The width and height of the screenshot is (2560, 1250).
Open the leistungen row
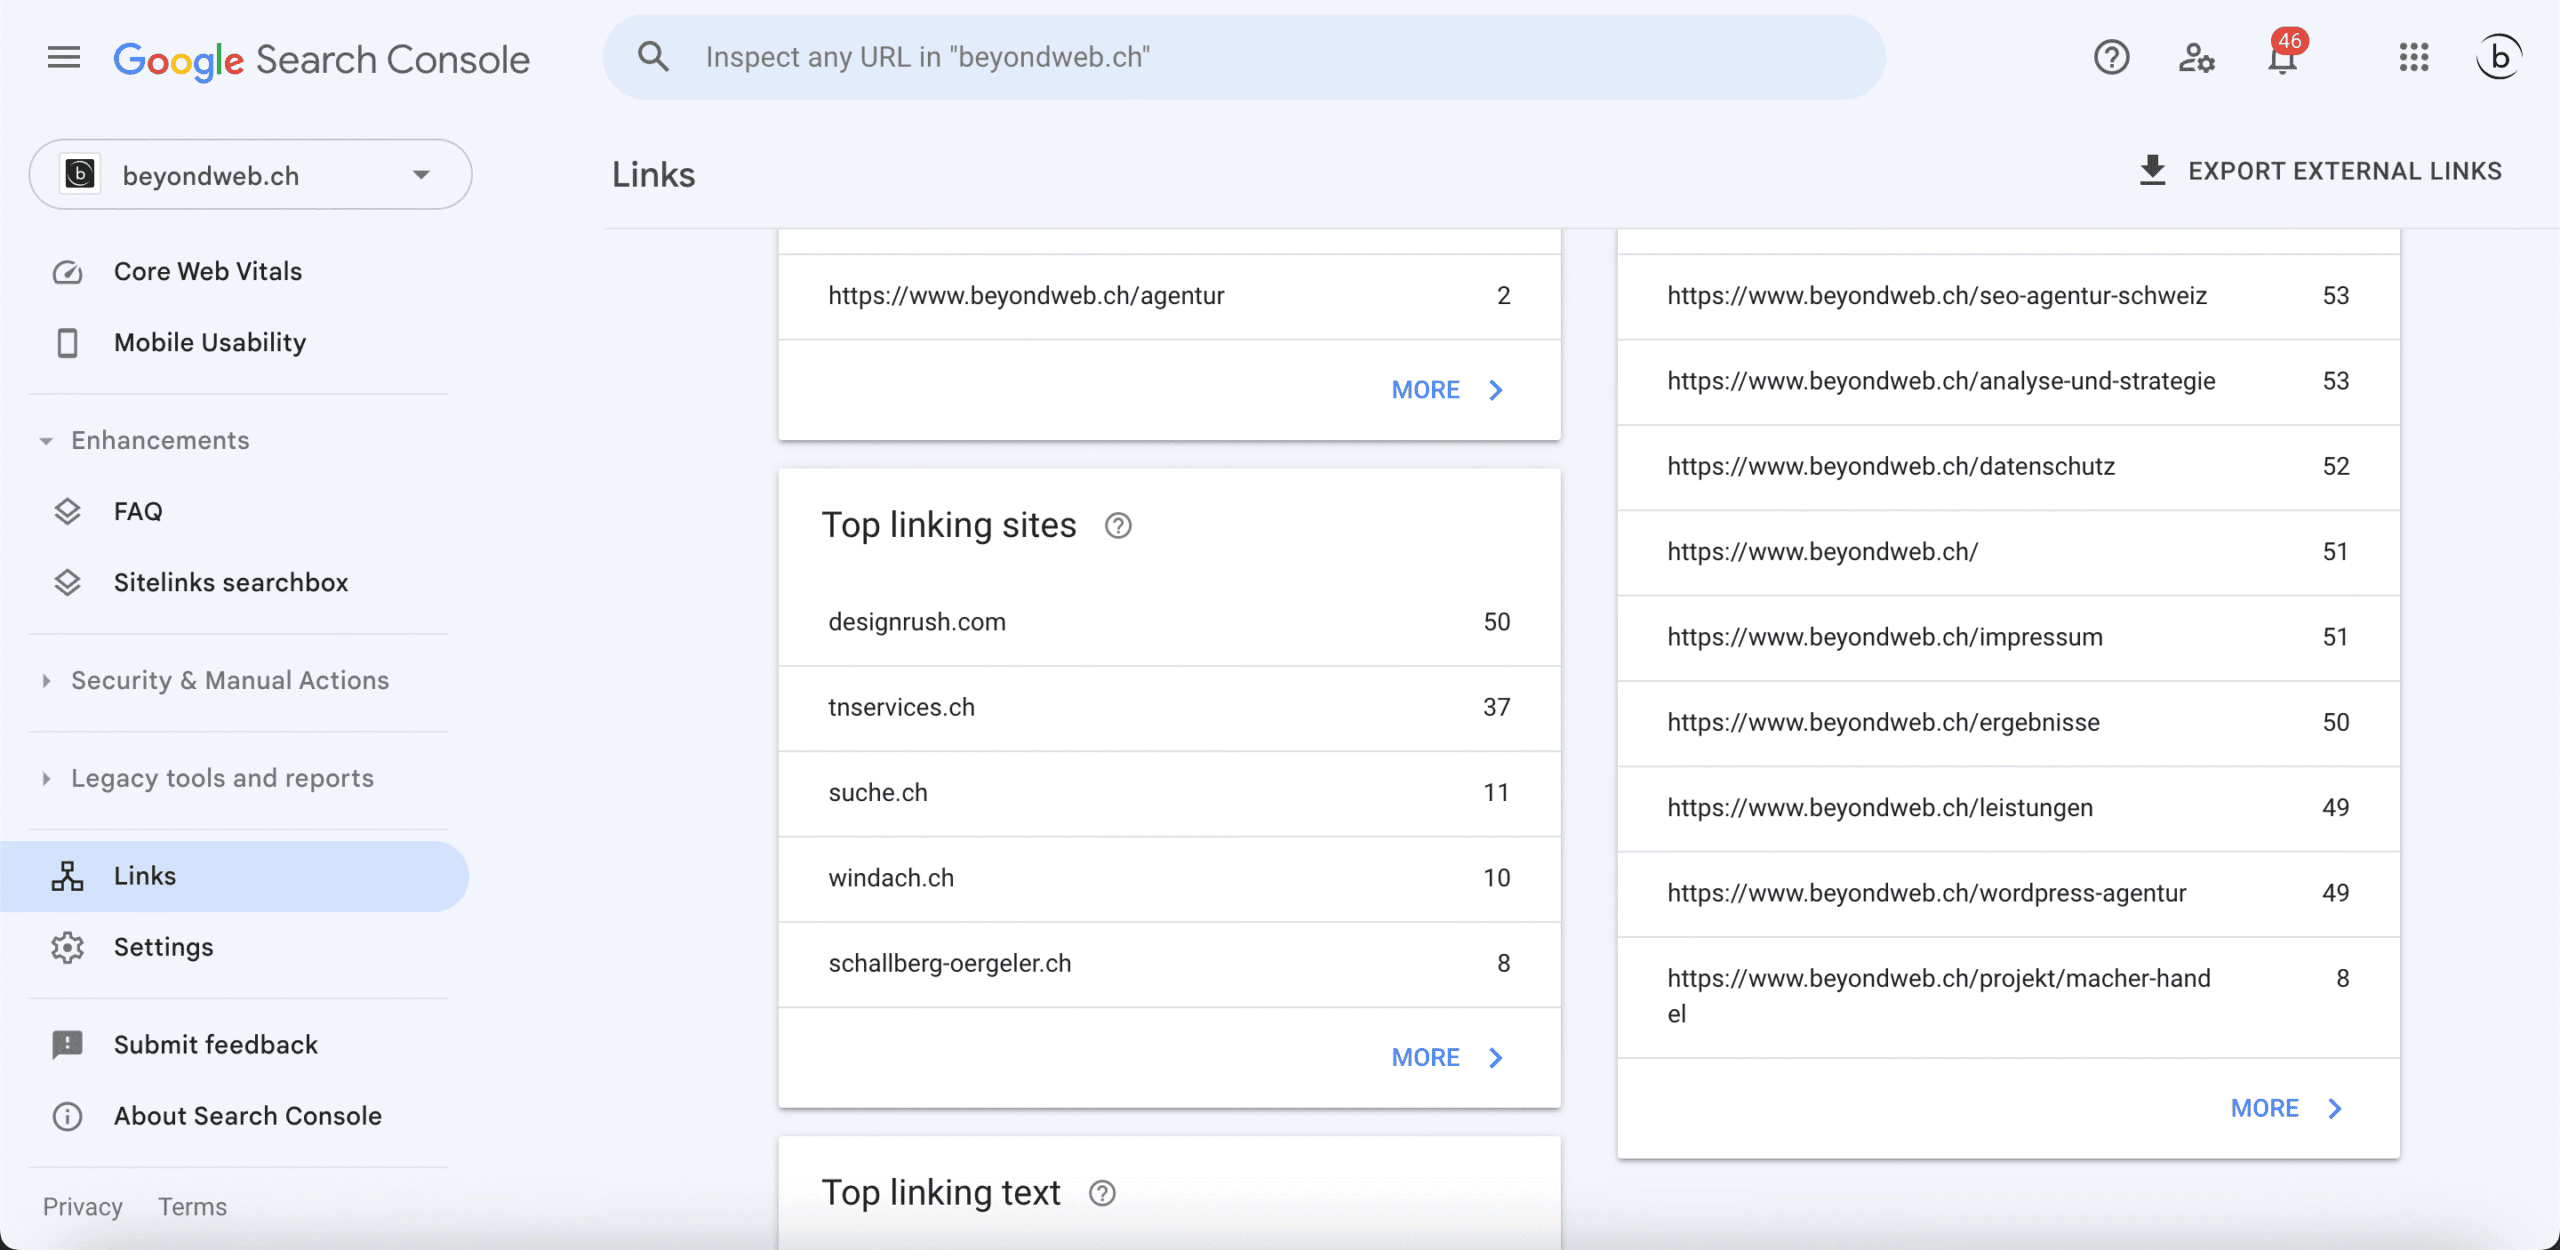[x=2008, y=808]
